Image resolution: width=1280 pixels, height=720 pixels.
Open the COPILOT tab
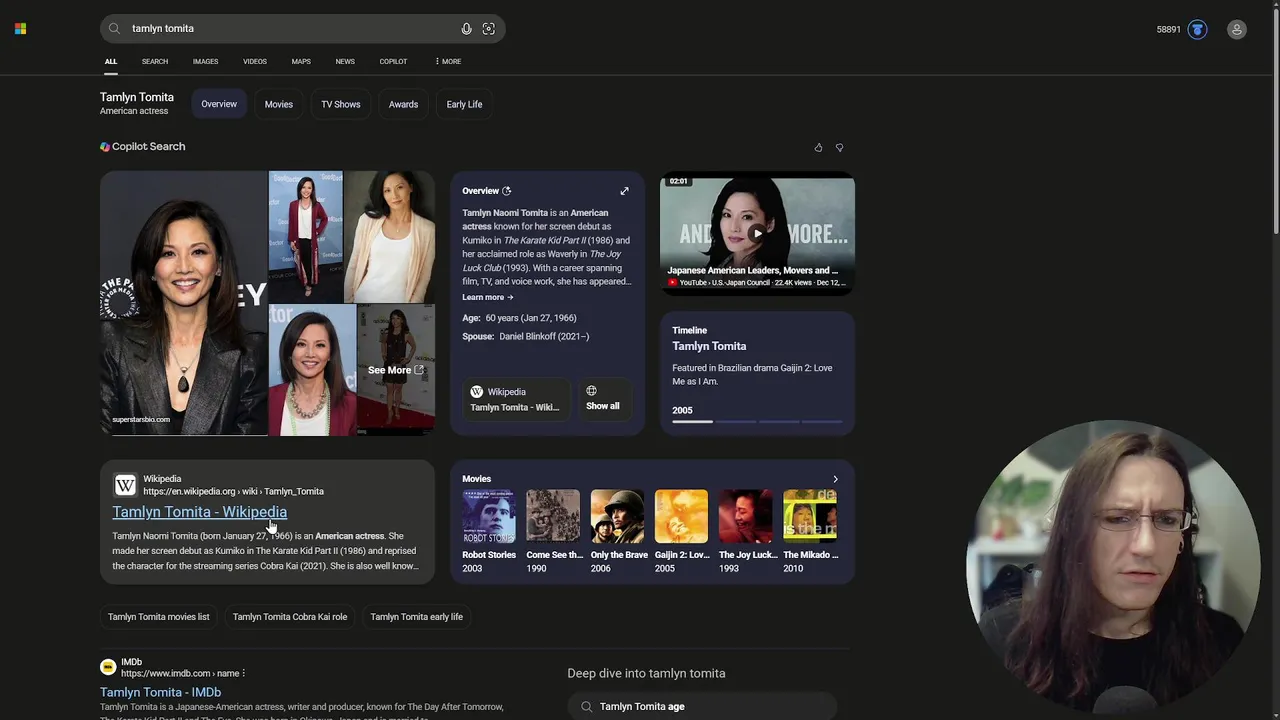point(393,62)
